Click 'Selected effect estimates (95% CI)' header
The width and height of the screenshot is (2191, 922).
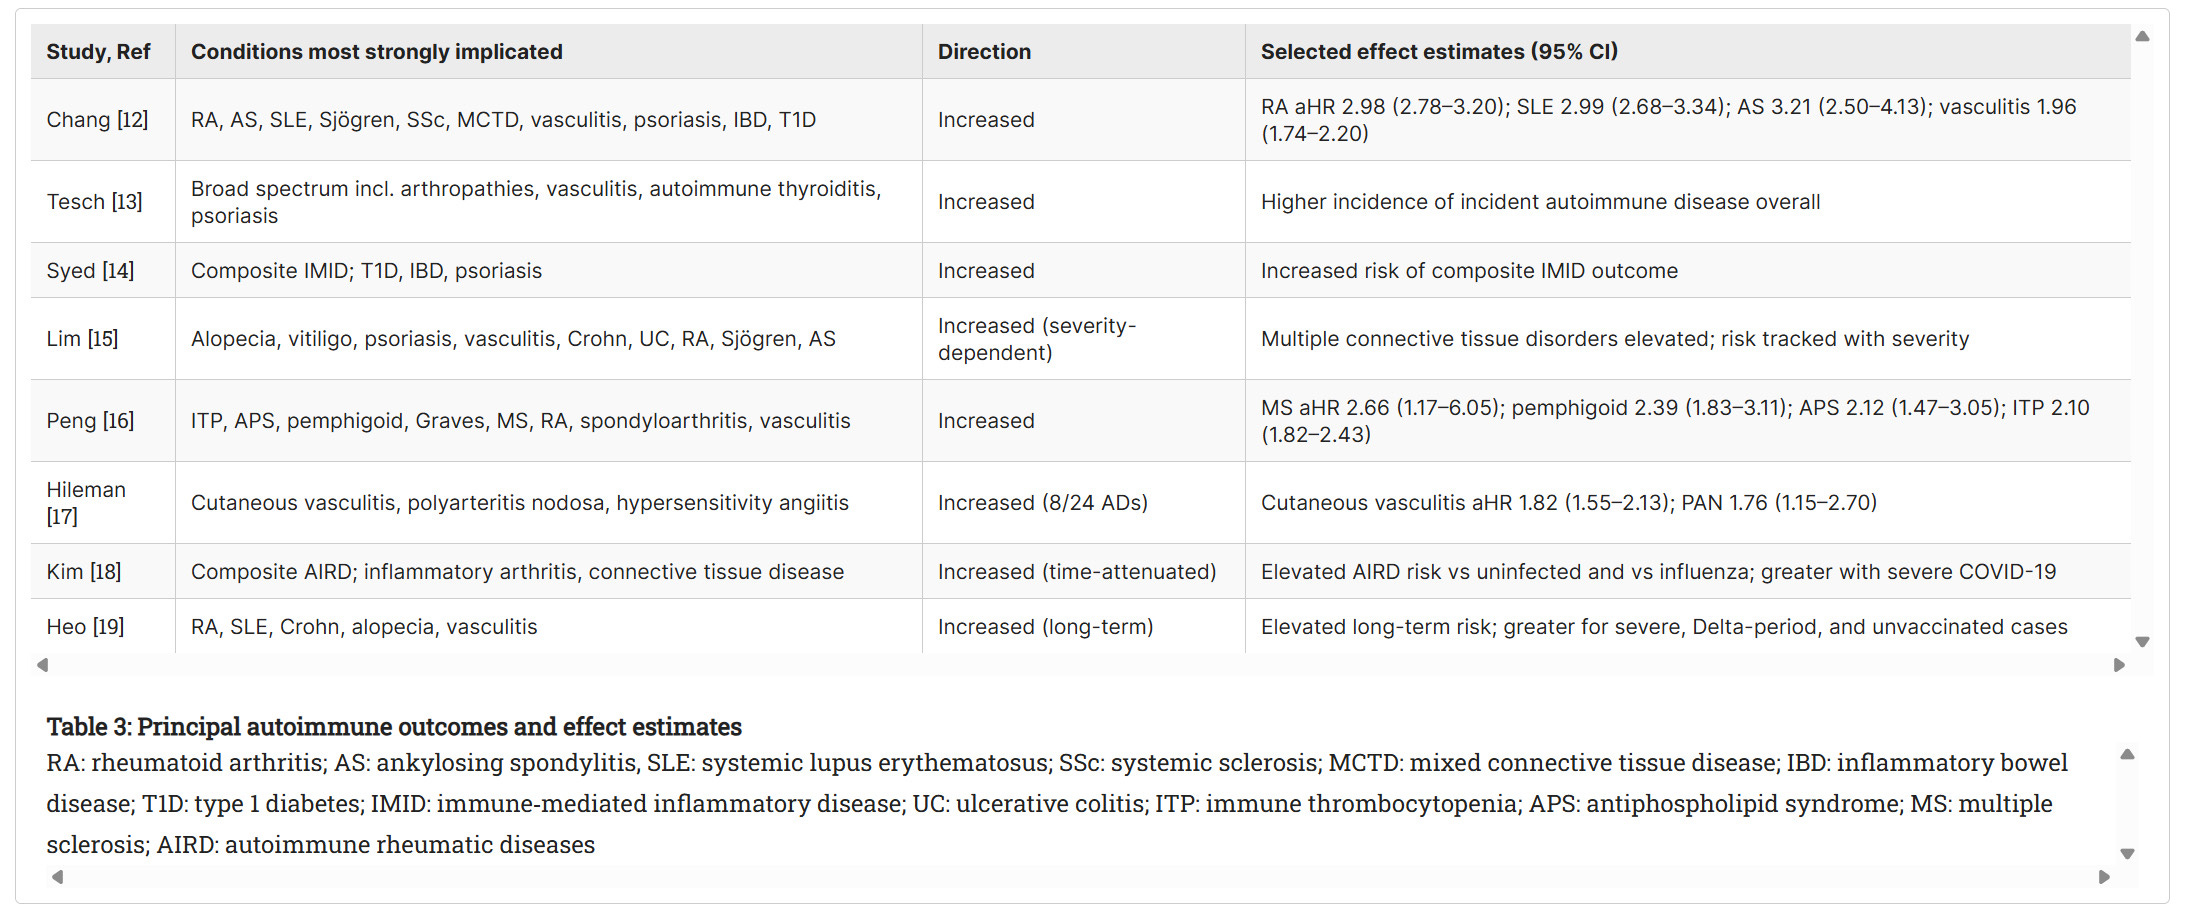pyautogui.click(x=1439, y=52)
